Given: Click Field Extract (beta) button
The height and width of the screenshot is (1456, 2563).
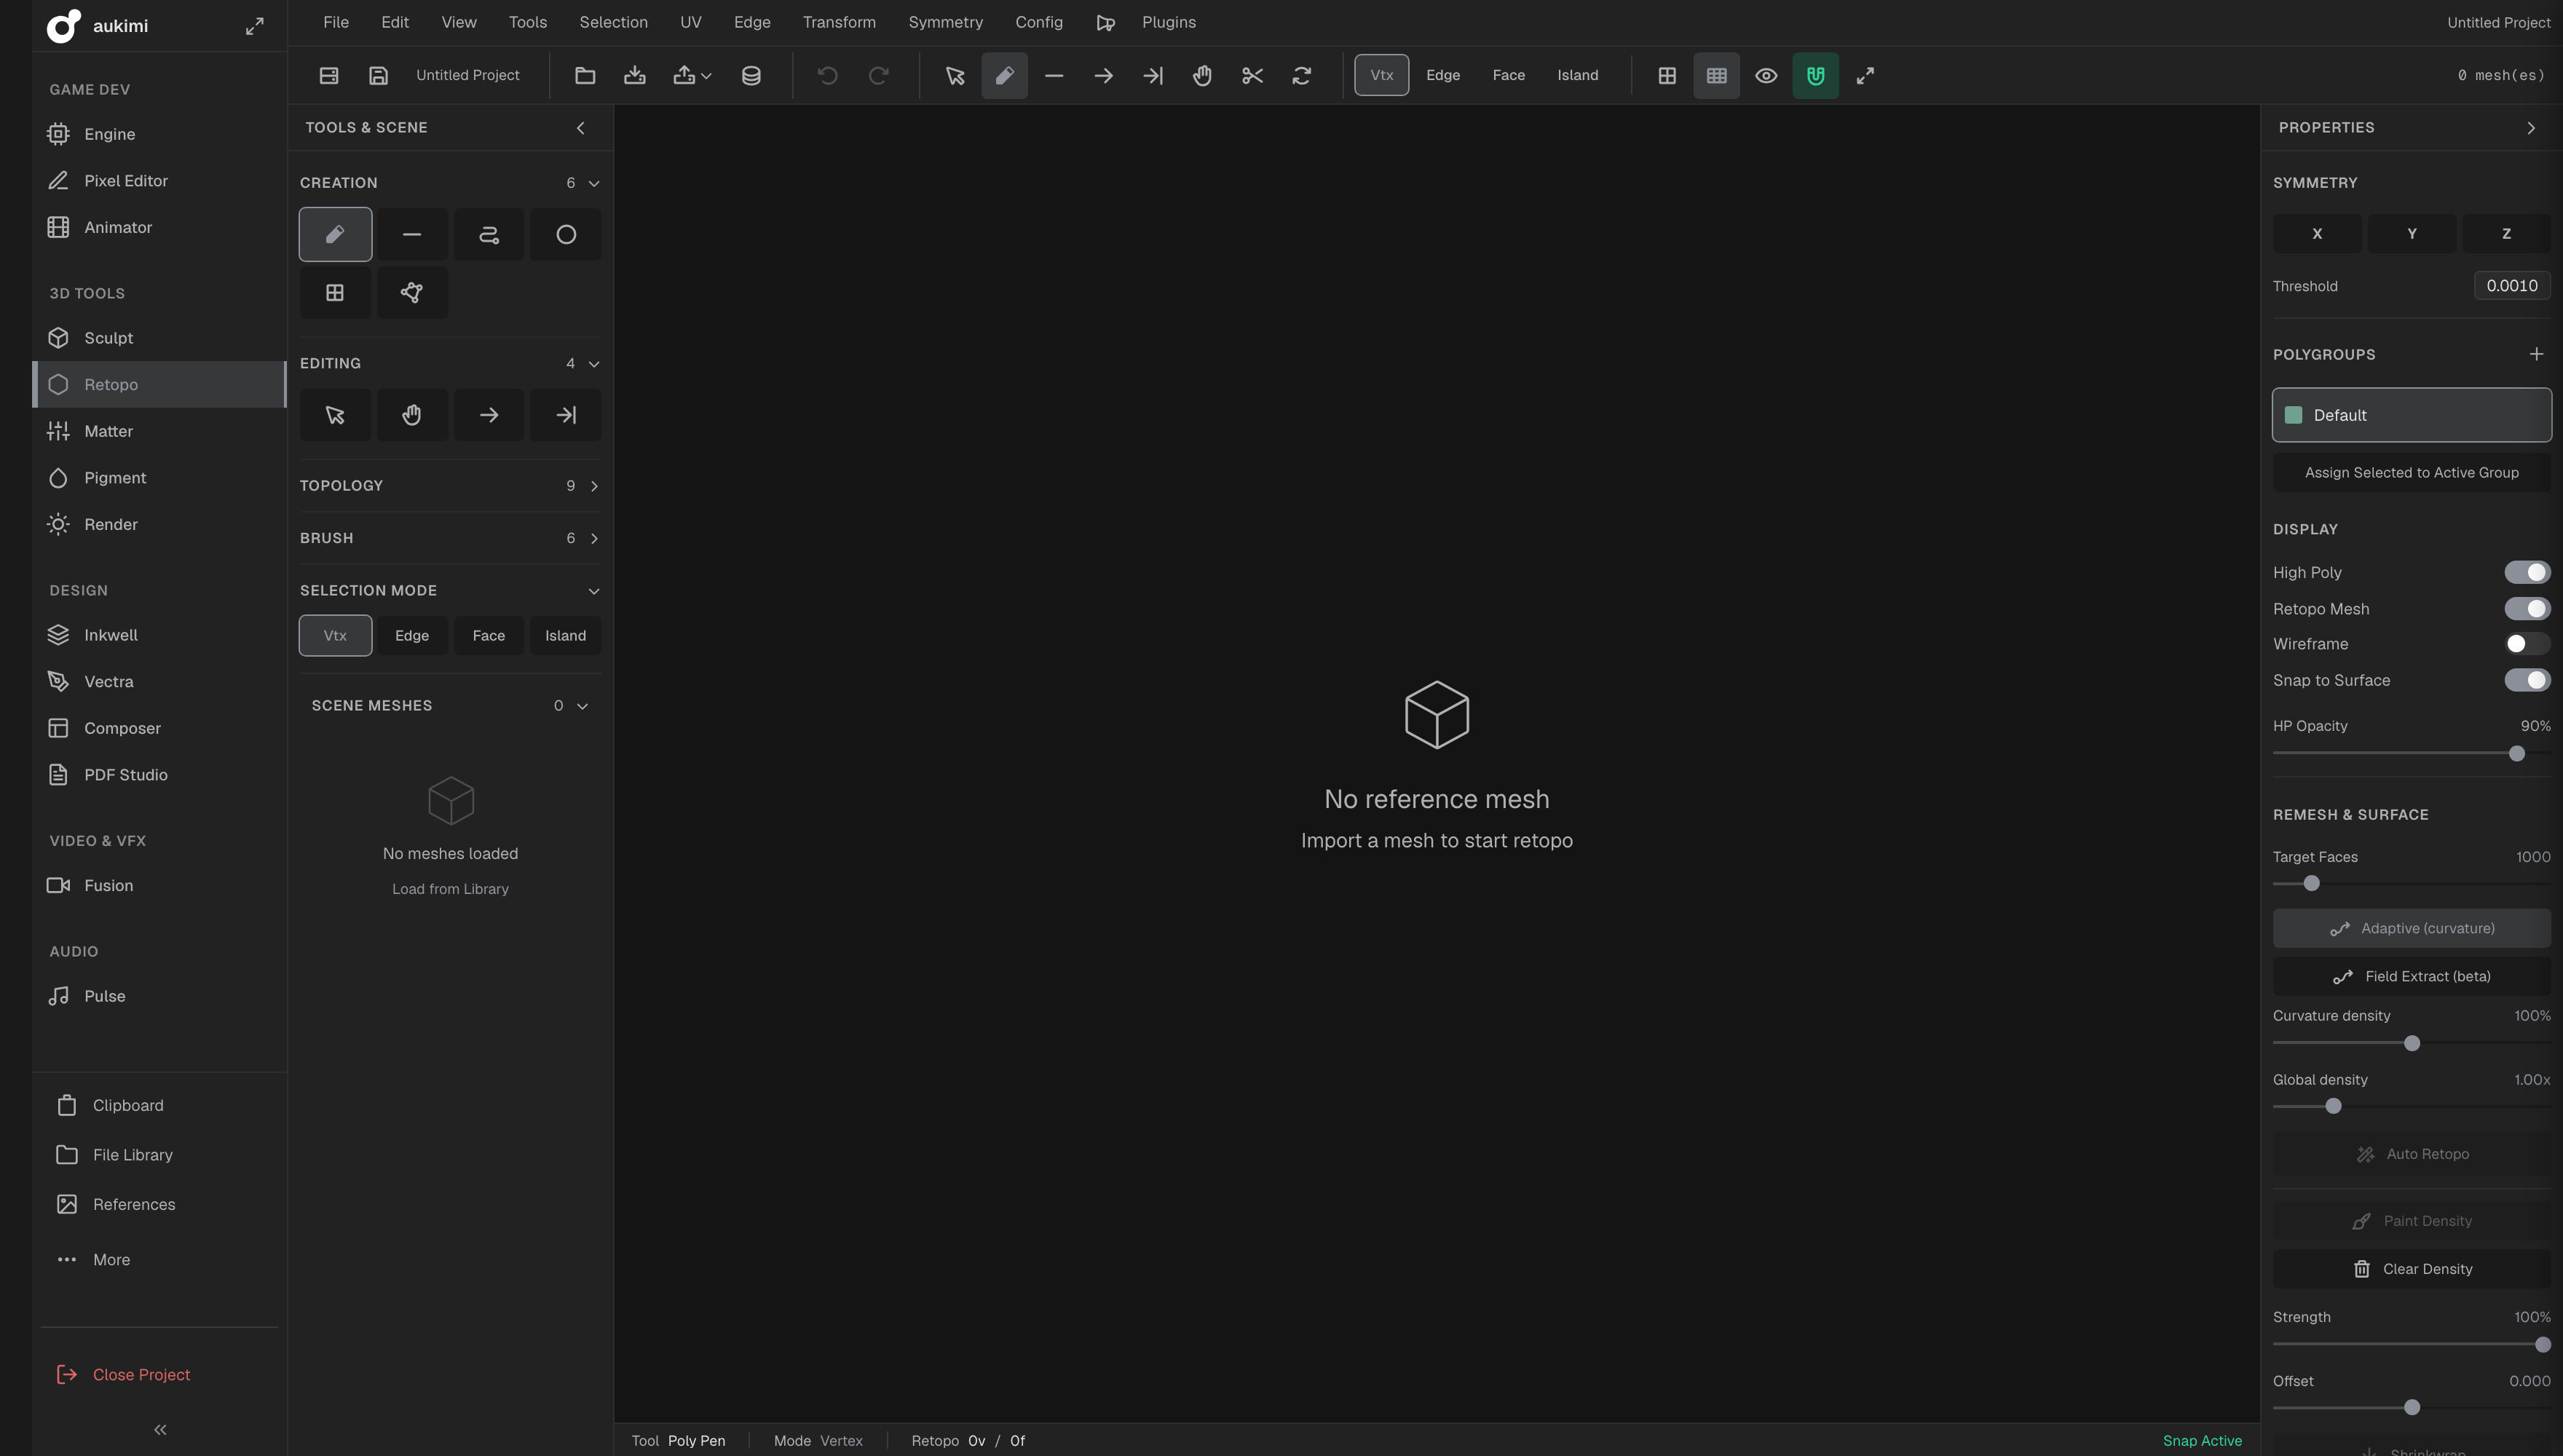Looking at the screenshot, I should coord(2411,977).
